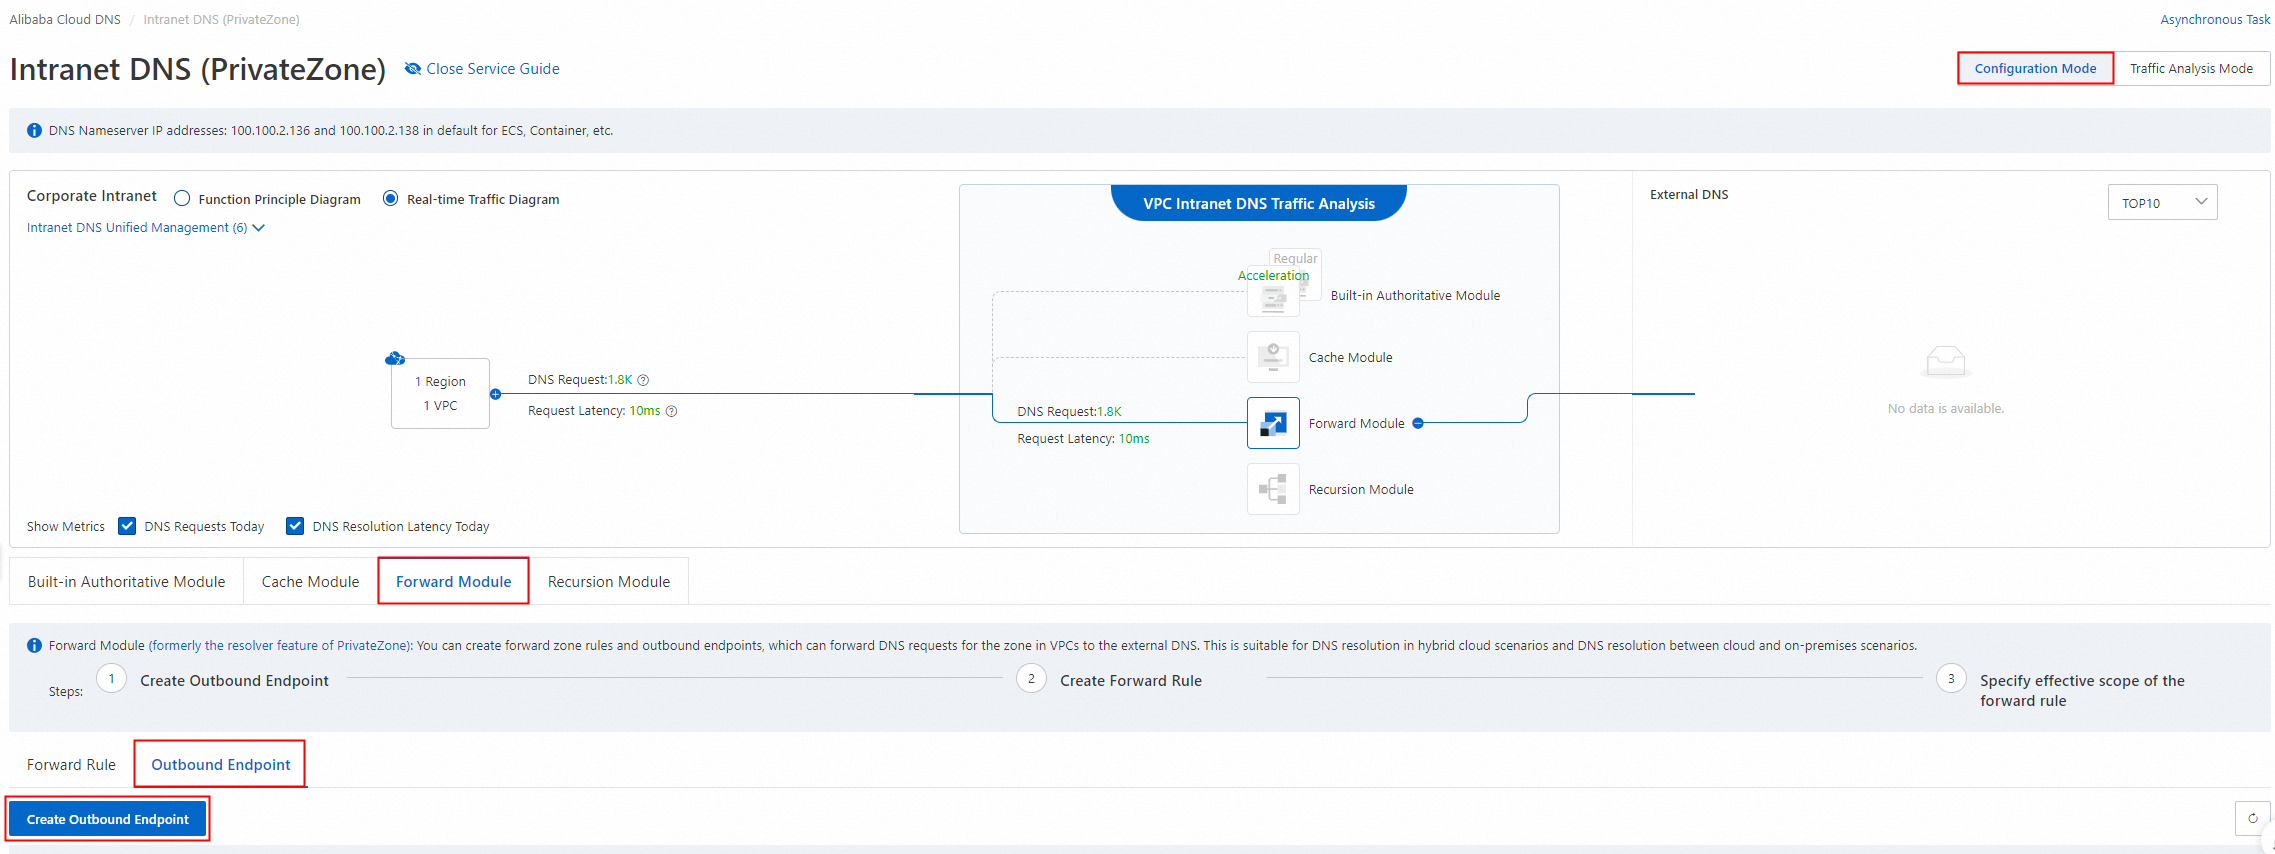Toggle DNS Resolution Latency Today checkbox

coord(295,526)
